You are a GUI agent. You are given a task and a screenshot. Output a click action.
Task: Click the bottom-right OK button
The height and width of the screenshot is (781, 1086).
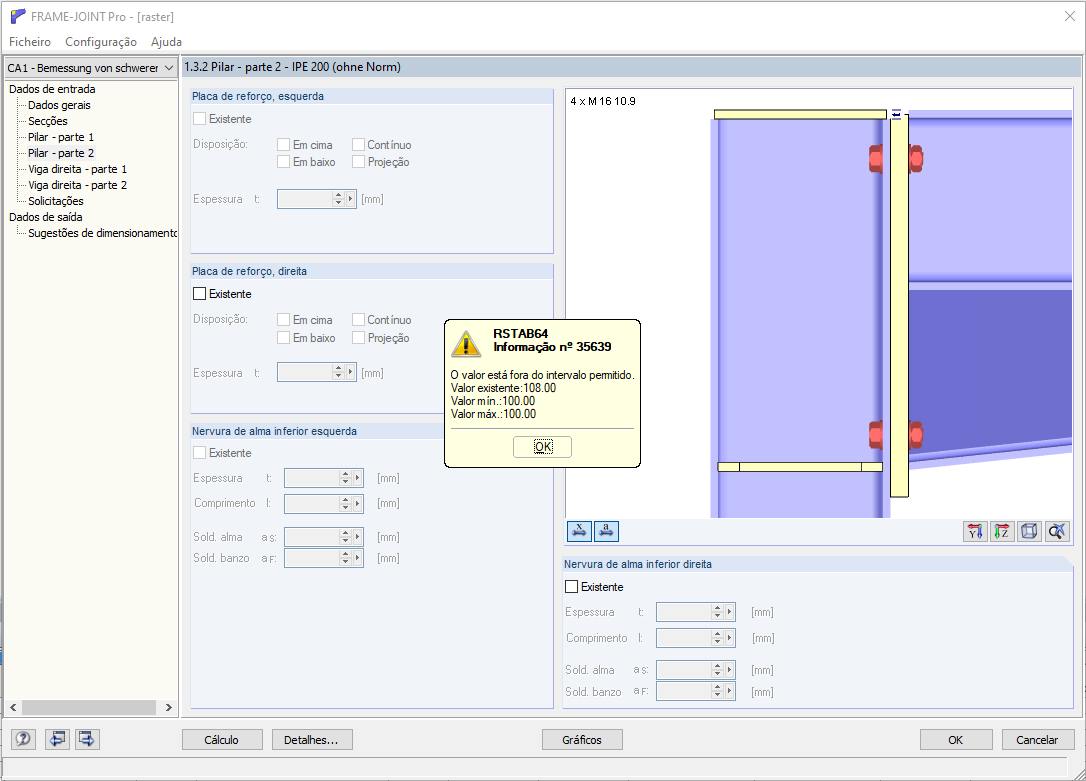(x=956, y=739)
